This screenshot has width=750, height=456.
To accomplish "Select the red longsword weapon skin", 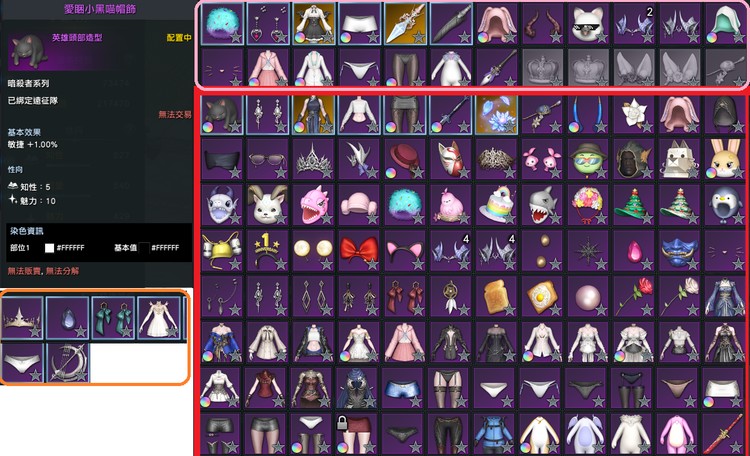I will point(726,434).
